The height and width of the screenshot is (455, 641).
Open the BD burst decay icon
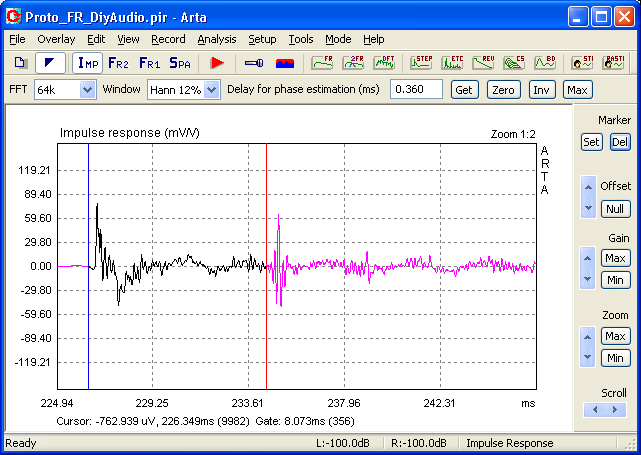(x=545, y=63)
